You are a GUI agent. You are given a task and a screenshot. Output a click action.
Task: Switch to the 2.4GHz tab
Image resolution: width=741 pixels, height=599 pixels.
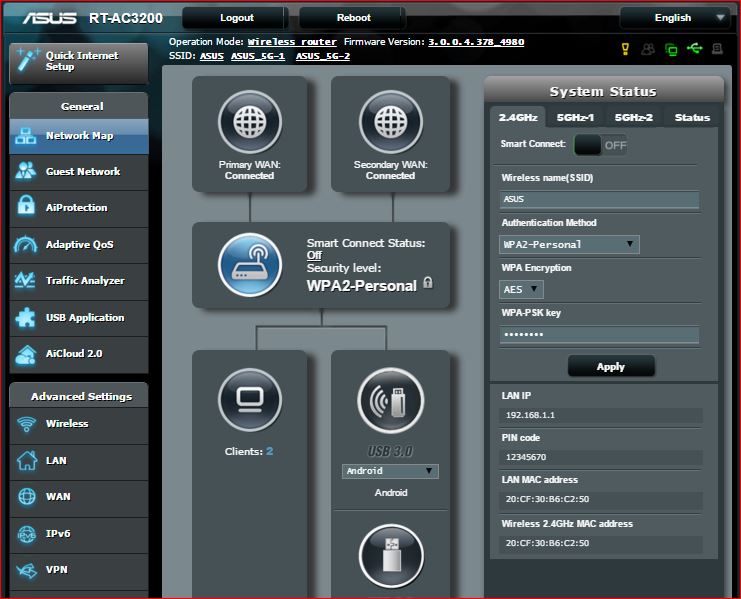[x=517, y=117]
